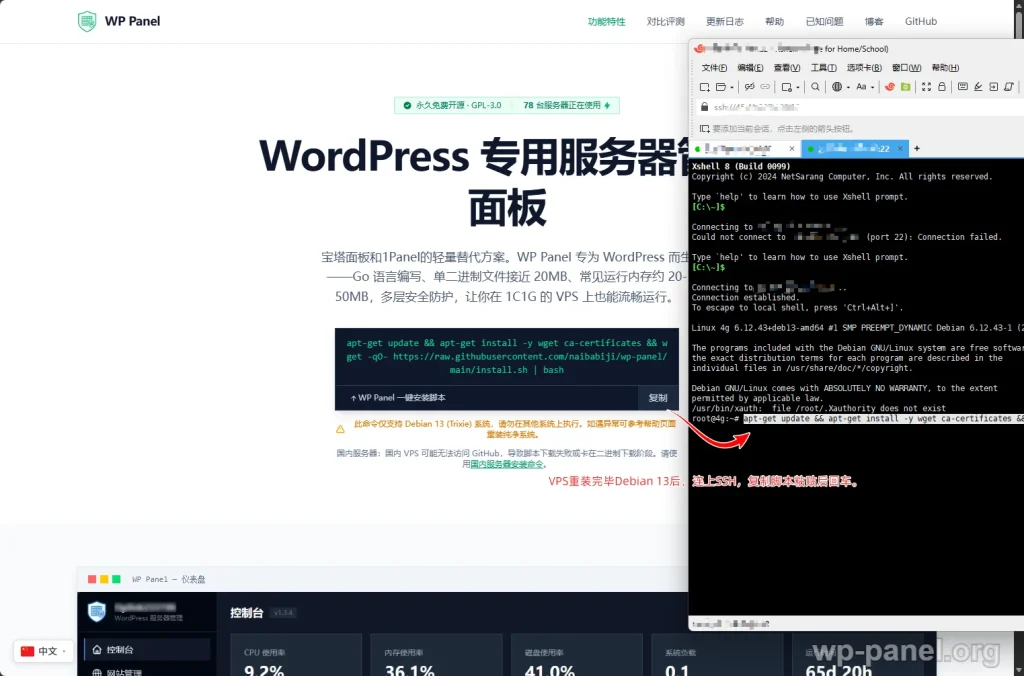1024x676 pixels.
Task: Click the add-current-session icon below the address bar
Action: point(705,129)
